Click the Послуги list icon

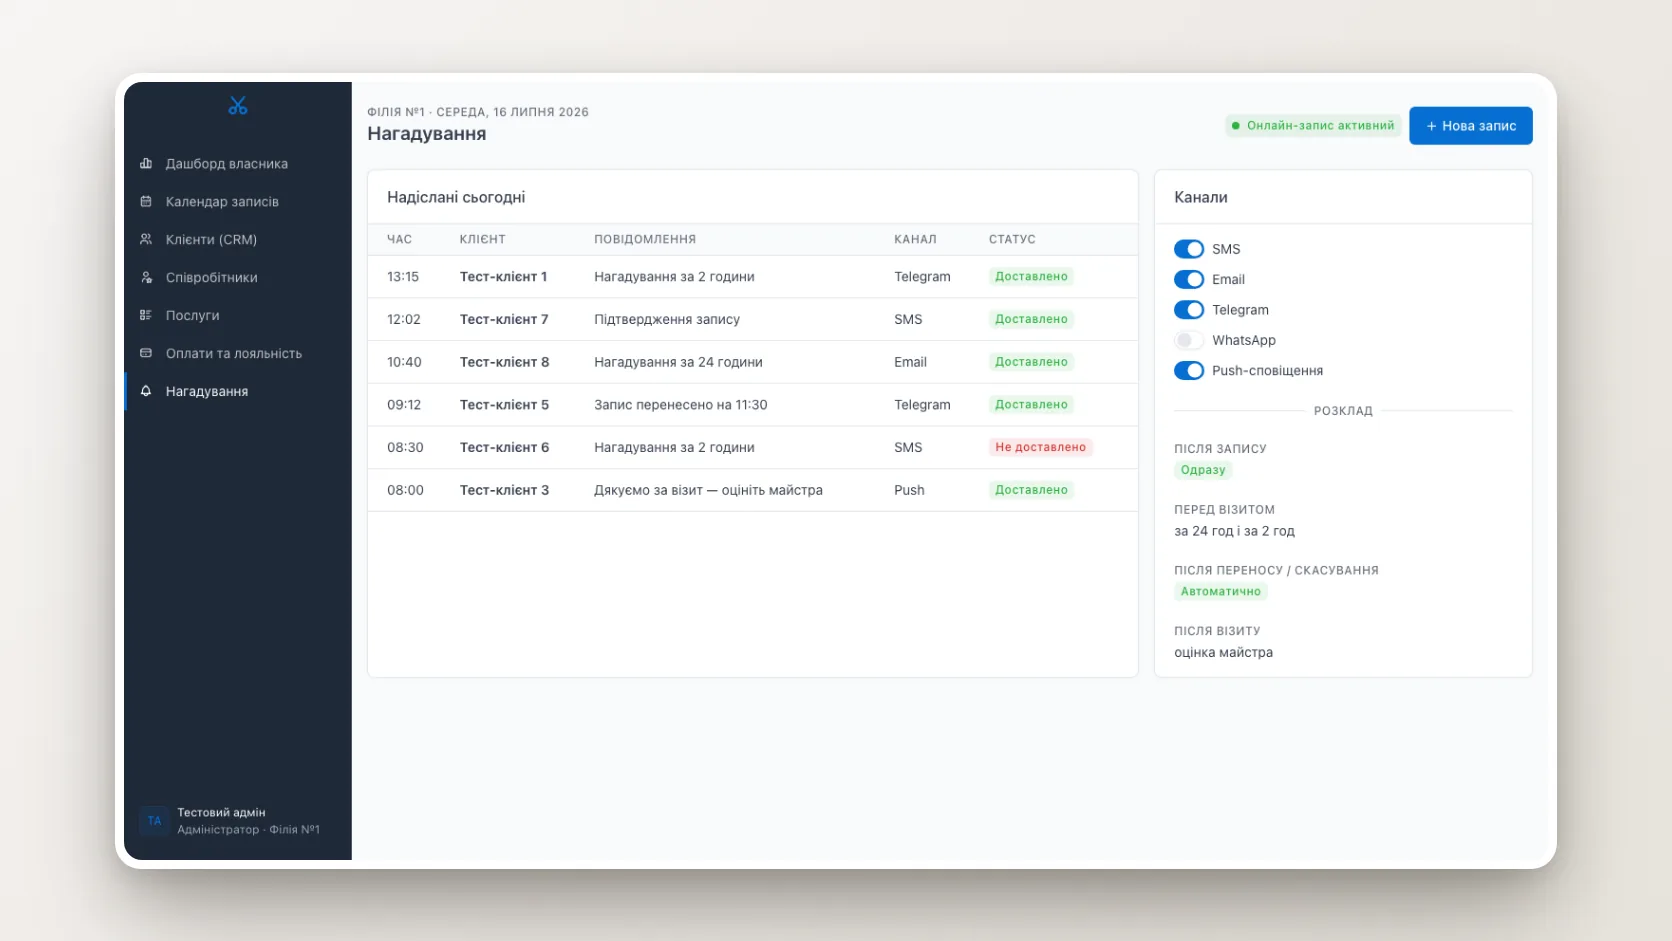tap(146, 315)
